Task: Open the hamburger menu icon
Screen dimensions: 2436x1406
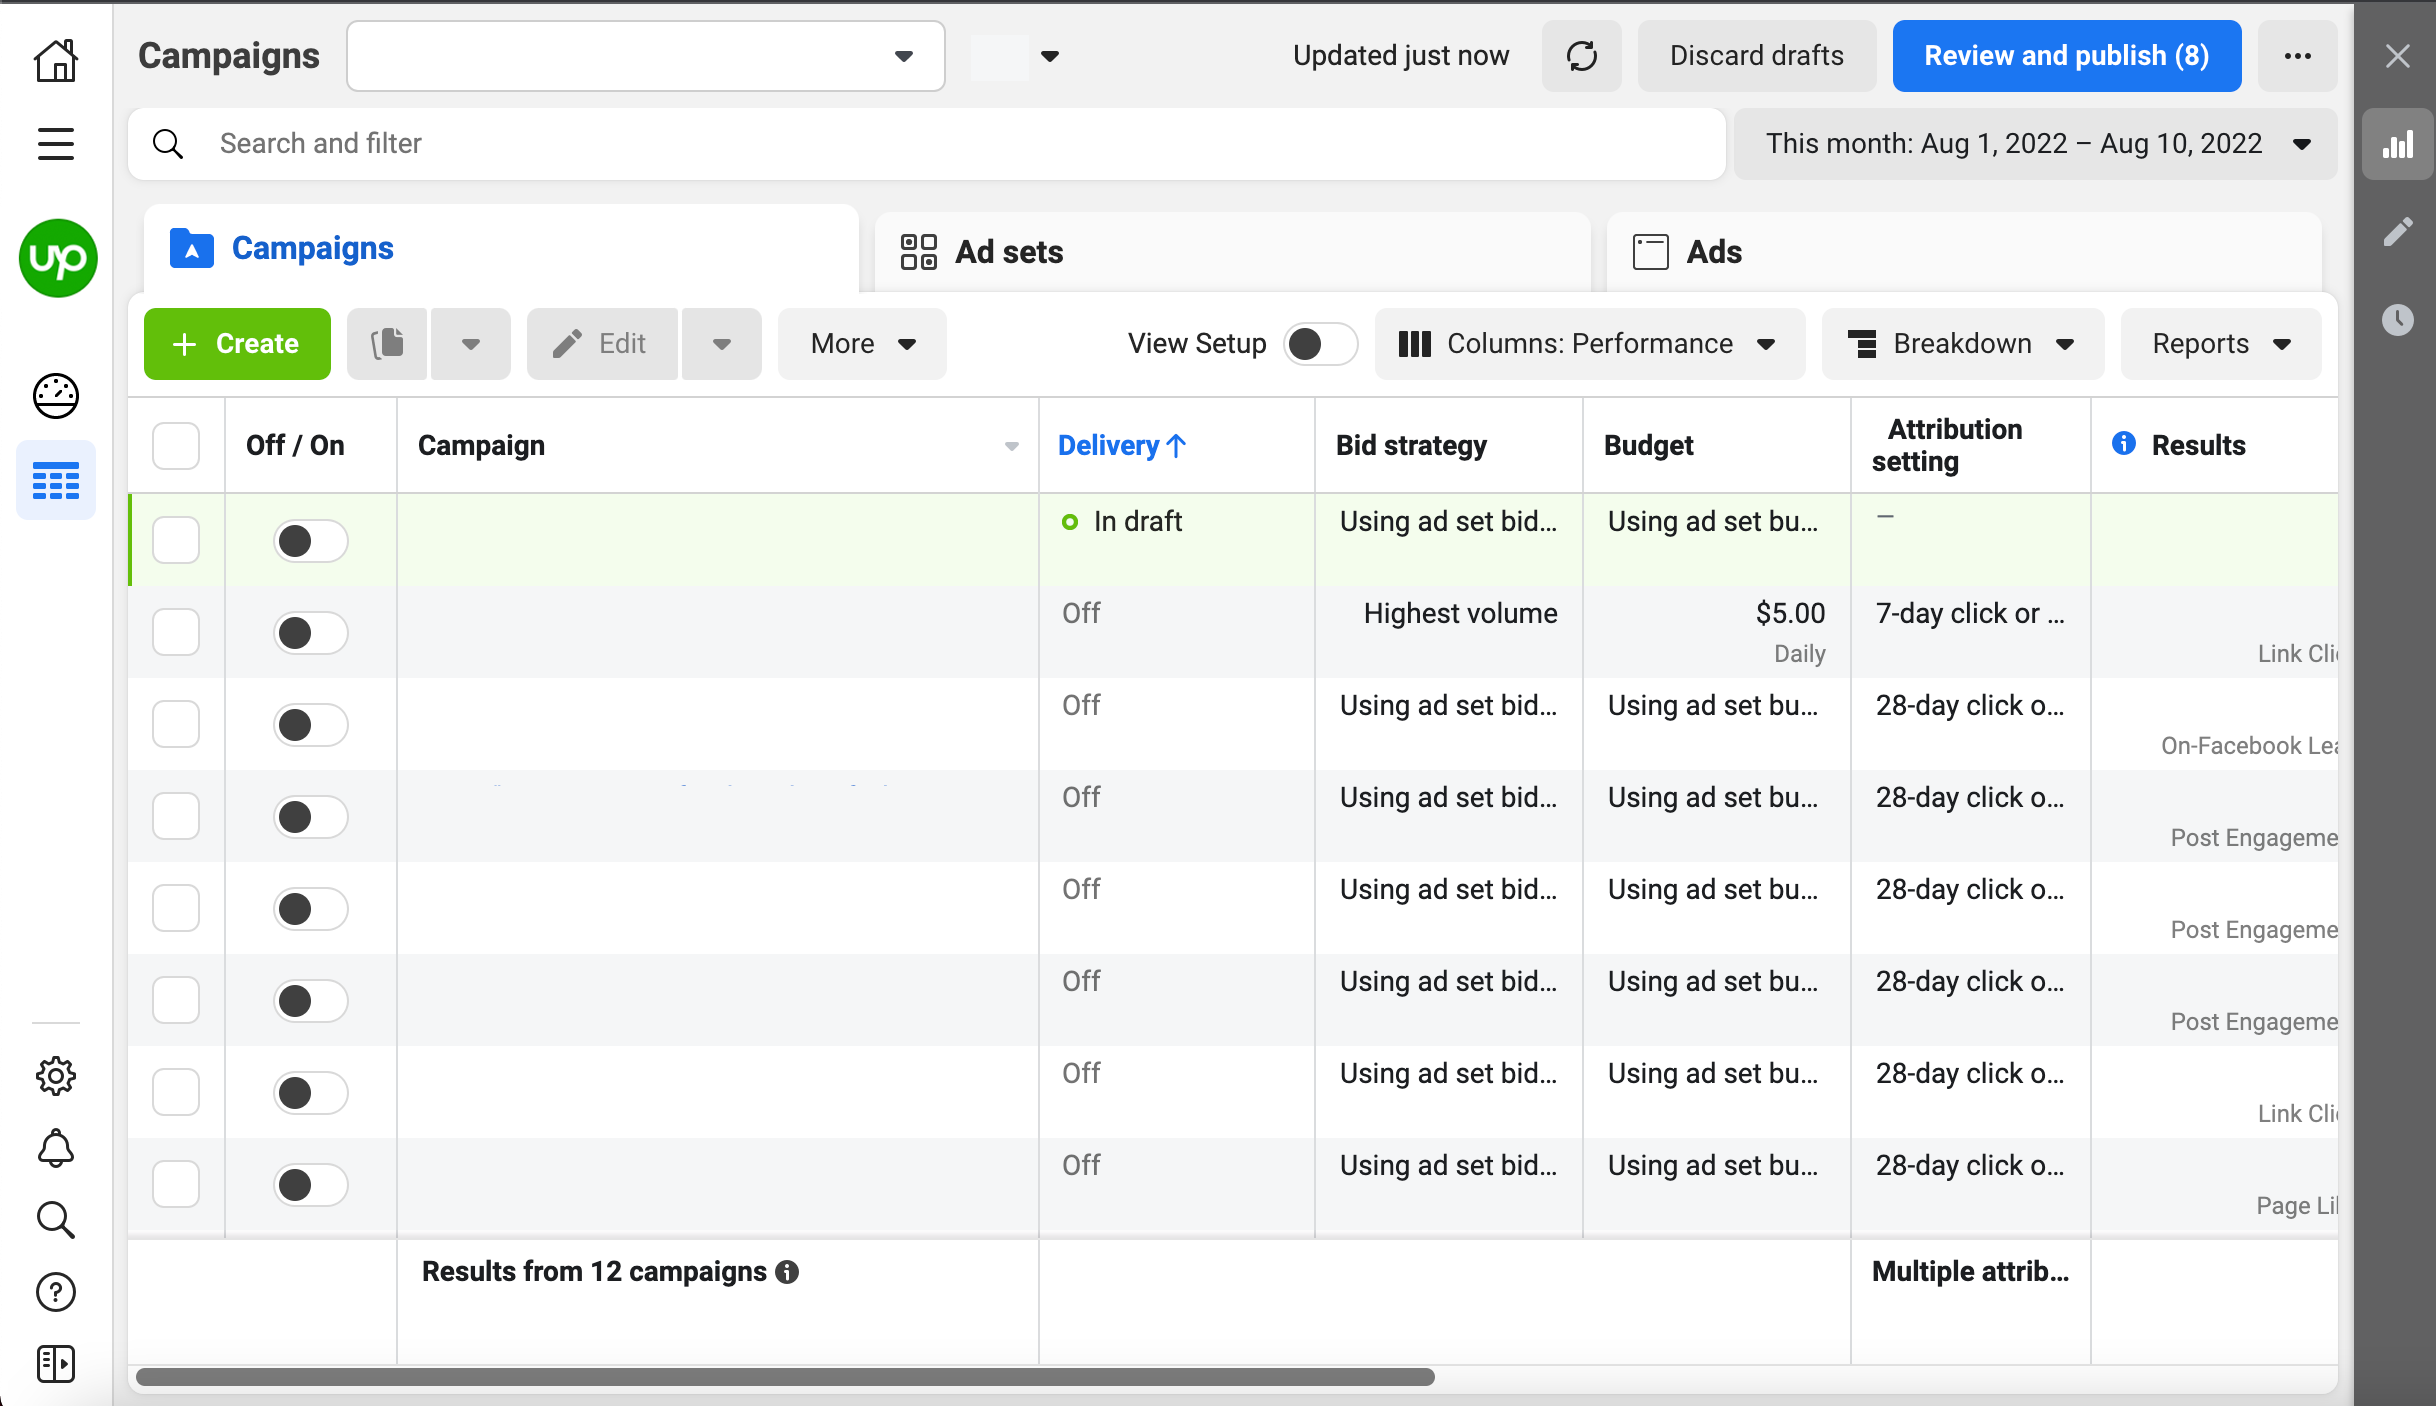Action: pyautogui.click(x=56, y=144)
